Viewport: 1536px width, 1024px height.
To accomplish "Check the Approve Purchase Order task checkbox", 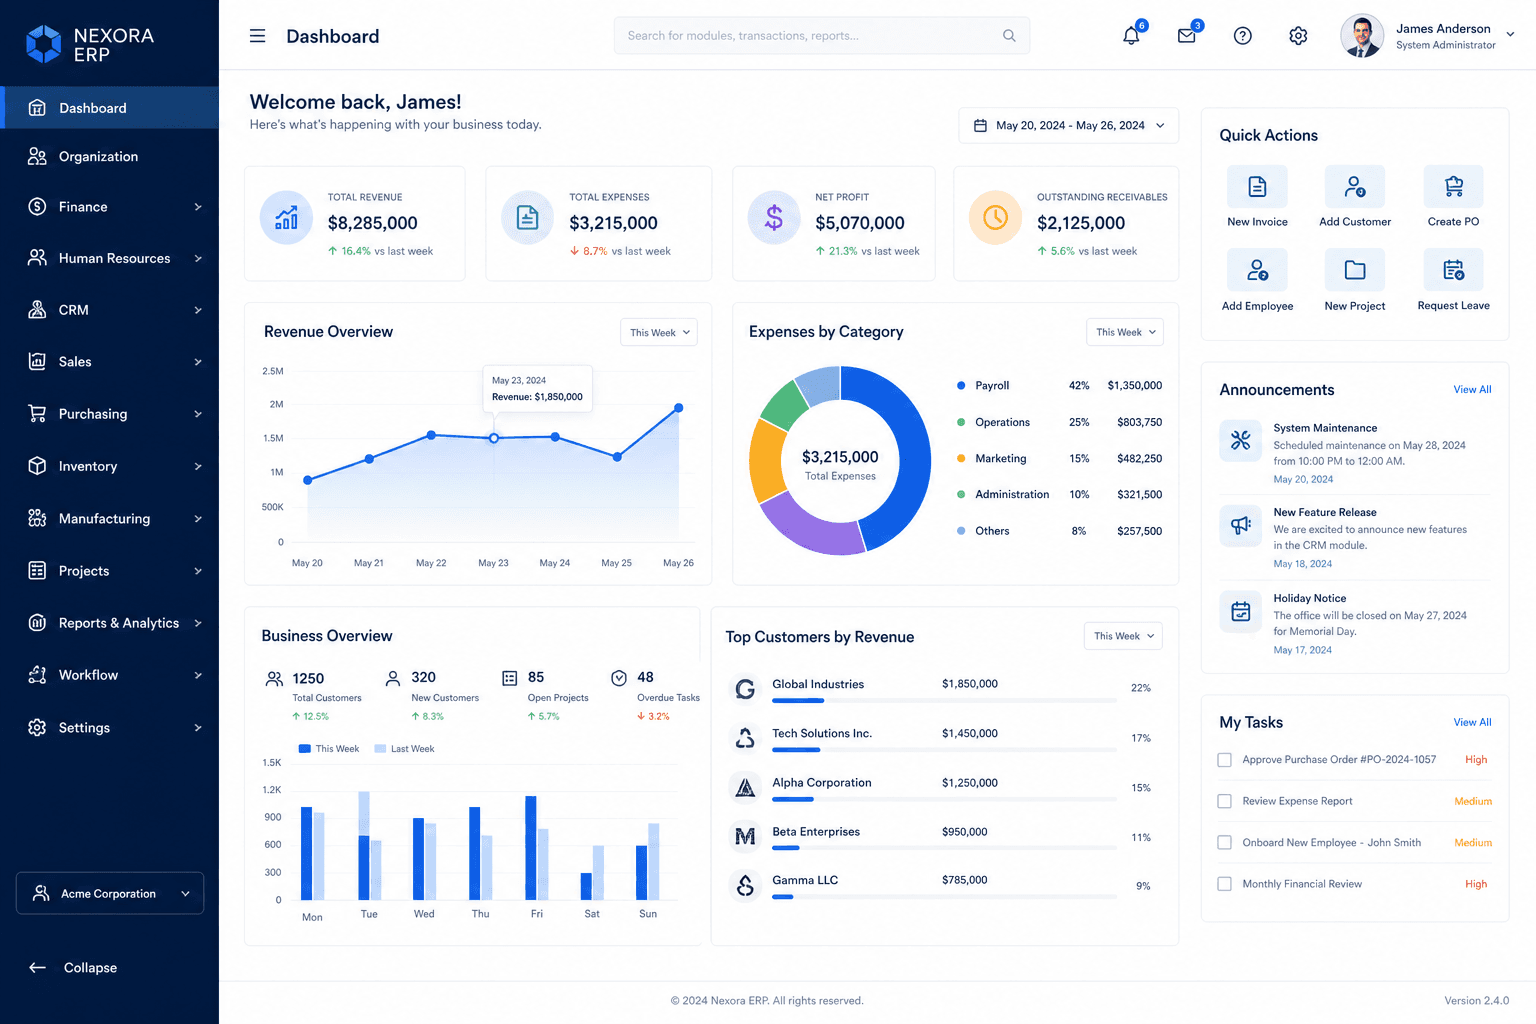I will tap(1224, 760).
